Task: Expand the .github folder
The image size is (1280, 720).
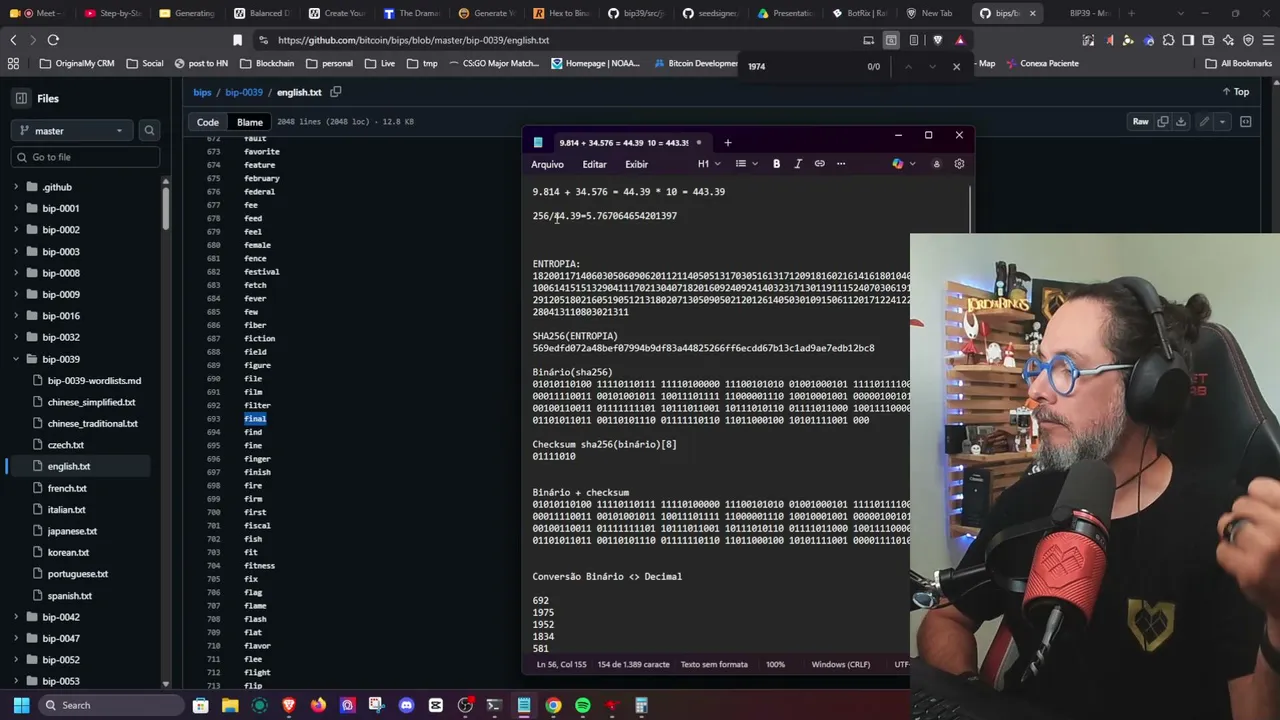Action: (x=16, y=187)
